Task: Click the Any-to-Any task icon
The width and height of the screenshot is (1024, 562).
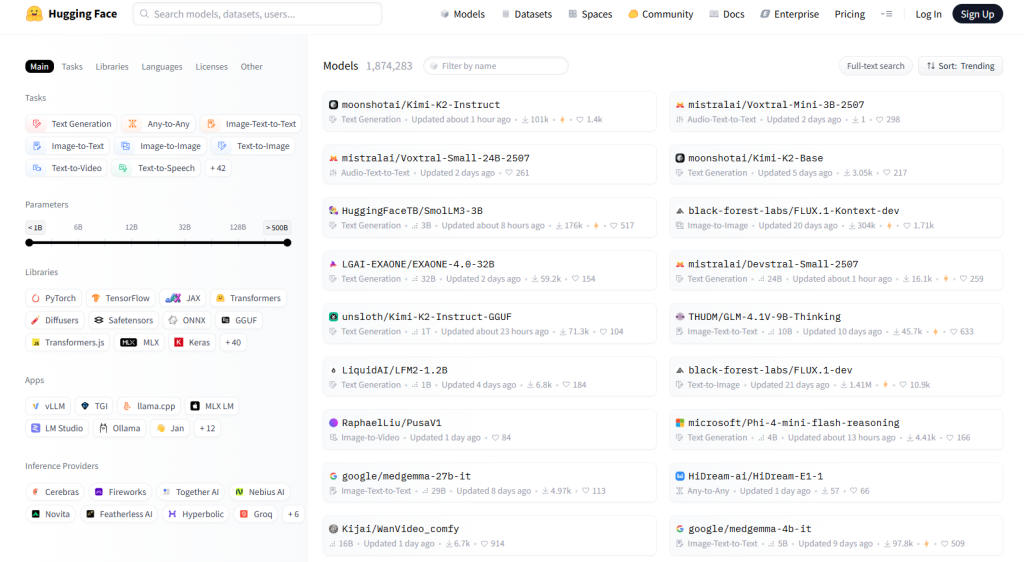Action: tap(133, 124)
